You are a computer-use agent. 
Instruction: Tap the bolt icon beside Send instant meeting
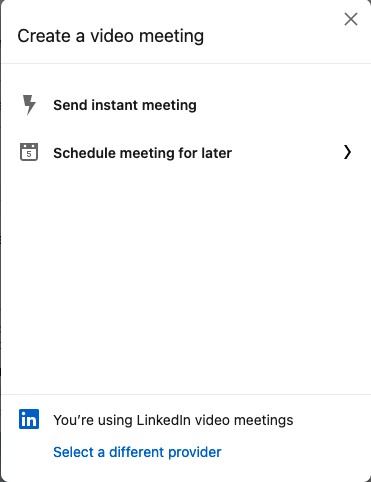pyautogui.click(x=29, y=105)
